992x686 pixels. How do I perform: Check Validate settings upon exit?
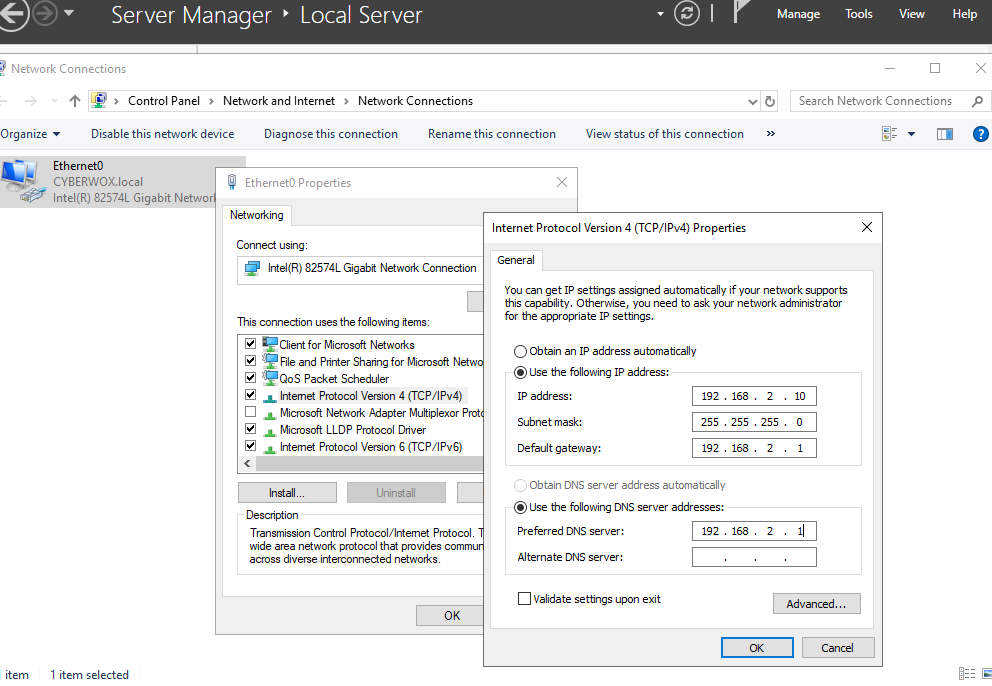[x=524, y=599]
